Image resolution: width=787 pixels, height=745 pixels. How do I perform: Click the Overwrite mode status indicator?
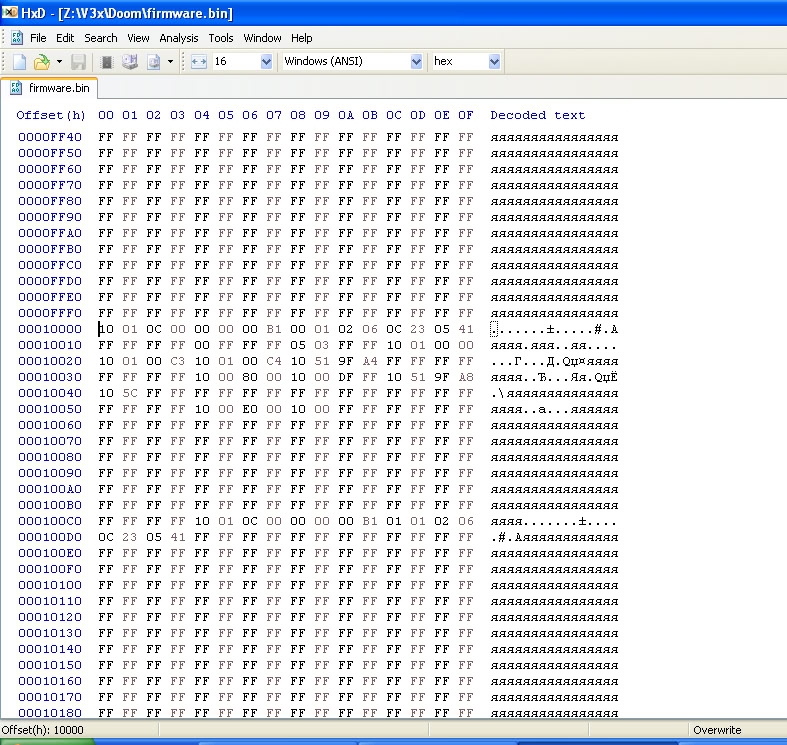coord(717,730)
